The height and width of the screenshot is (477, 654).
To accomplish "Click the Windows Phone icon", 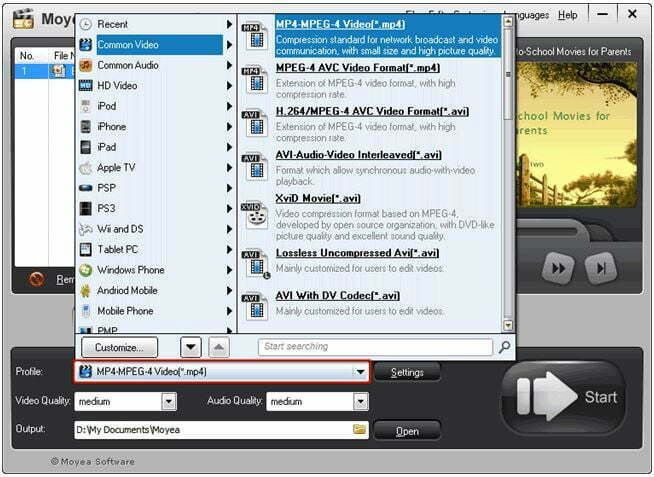I will tap(86, 270).
